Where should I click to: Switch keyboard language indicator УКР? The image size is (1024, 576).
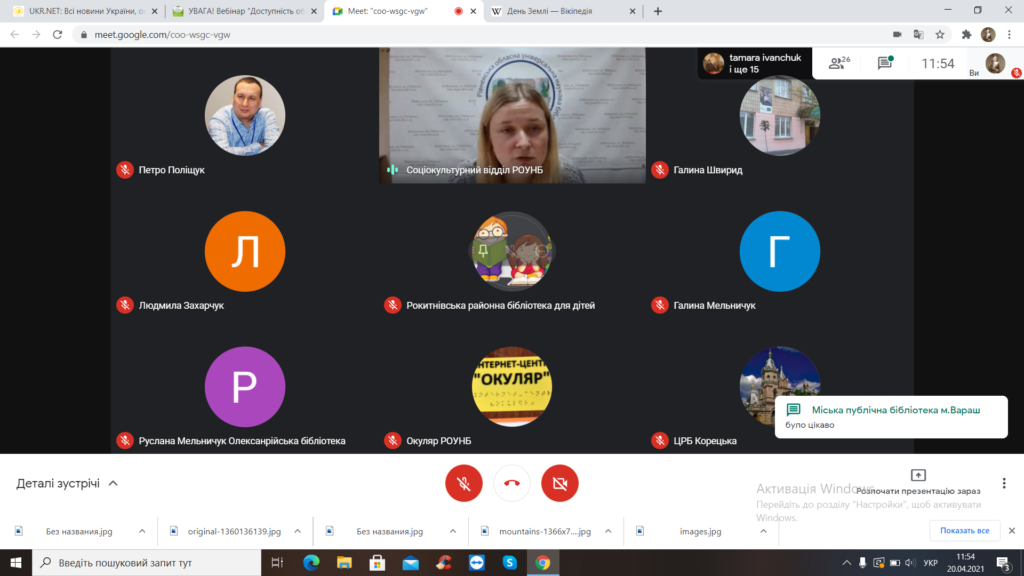point(930,564)
